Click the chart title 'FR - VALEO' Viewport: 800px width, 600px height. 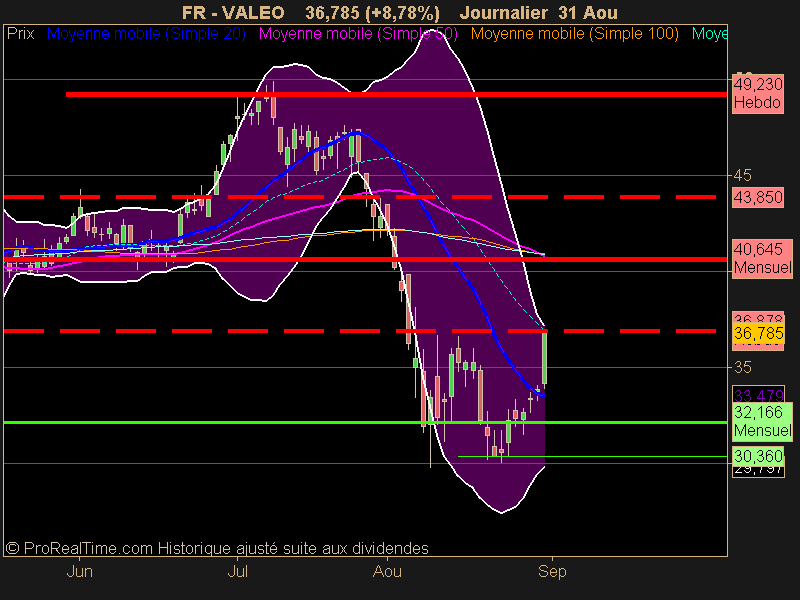click(x=233, y=12)
